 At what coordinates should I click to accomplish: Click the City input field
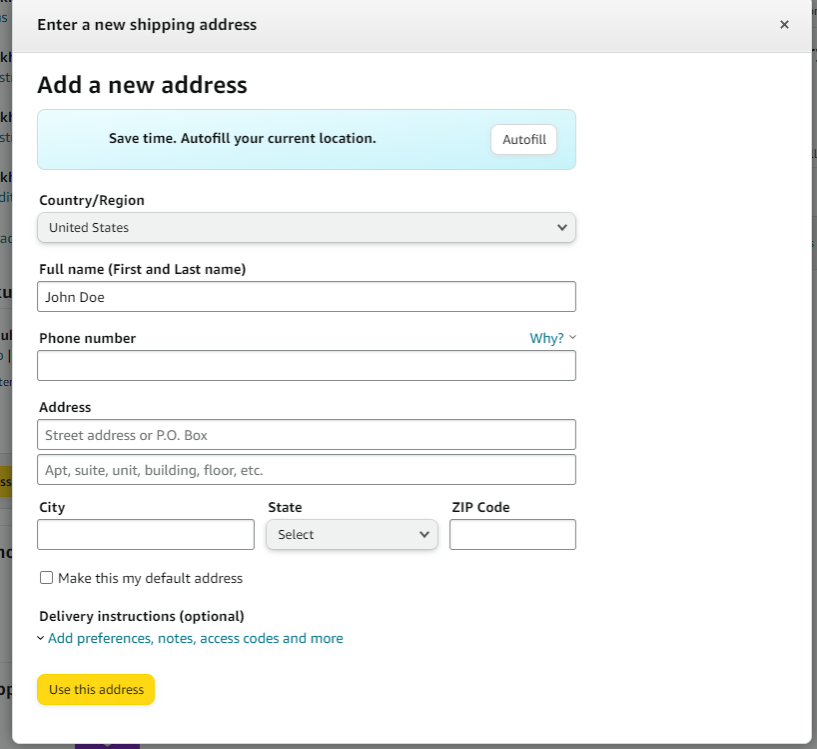[x=146, y=534]
